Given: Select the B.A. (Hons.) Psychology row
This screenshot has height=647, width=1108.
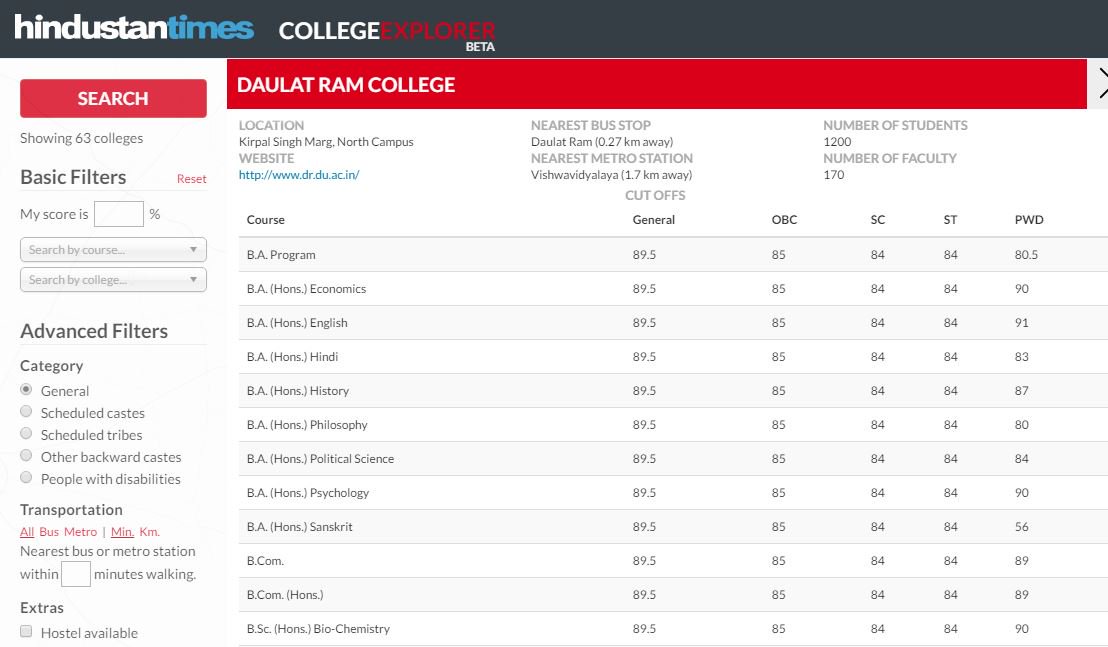Looking at the screenshot, I should 673,492.
